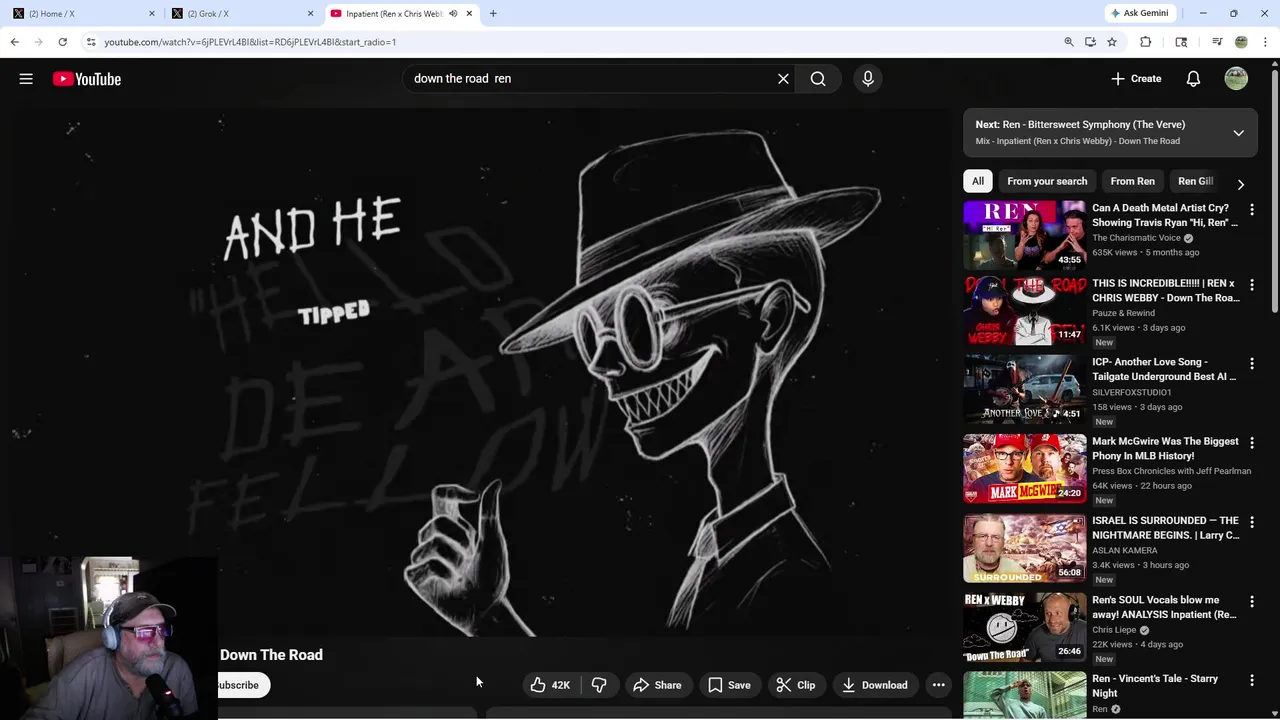The width and height of the screenshot is (1280, 720).
Task: Open the YouTube hamburger guide menu
Action: click(x=26, y=79)
